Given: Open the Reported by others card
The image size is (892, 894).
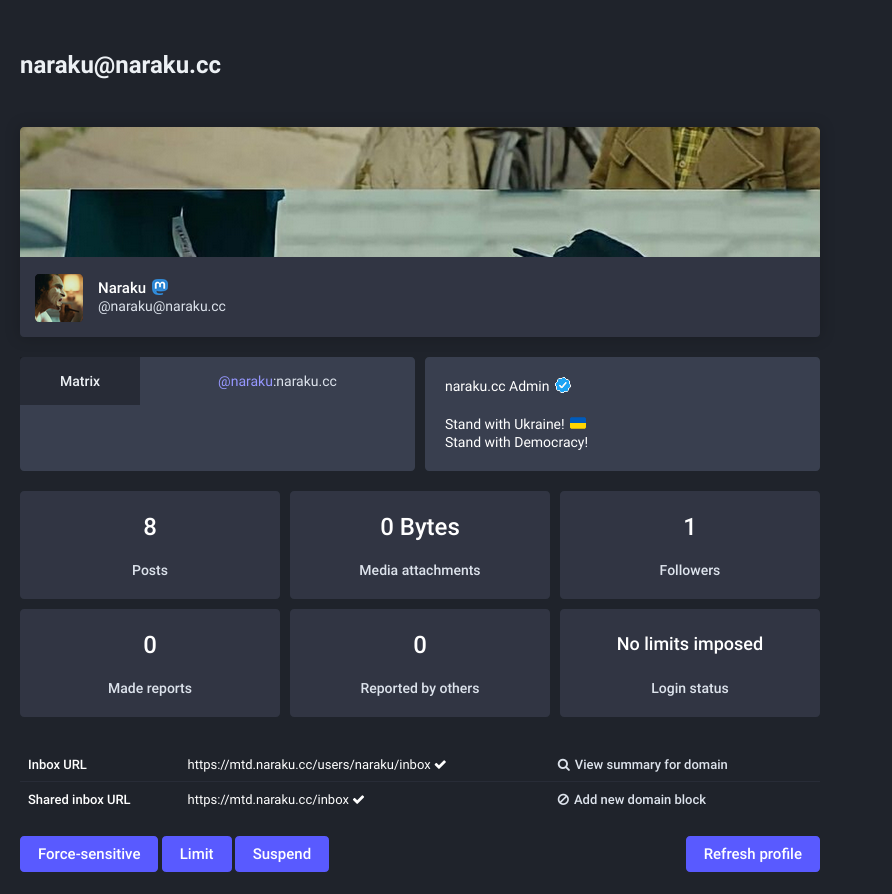Looking at the screenshot, I should (420, 663).
